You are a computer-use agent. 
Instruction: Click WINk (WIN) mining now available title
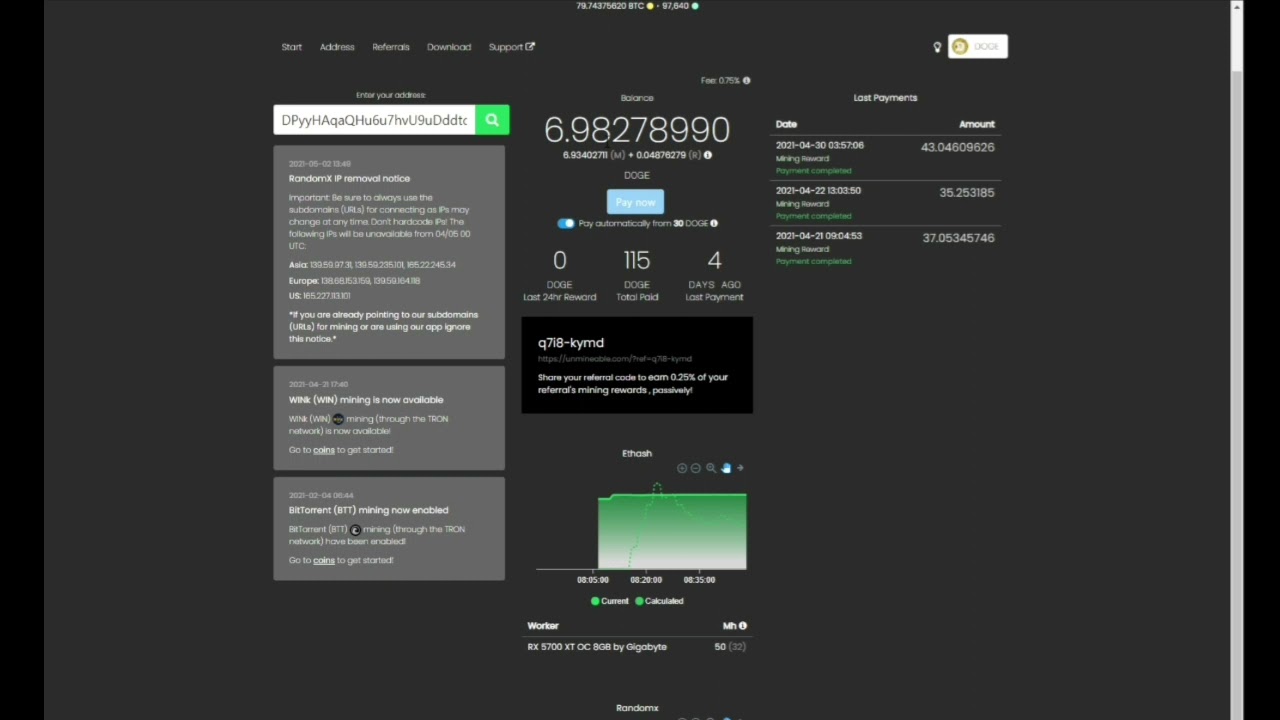[x=366, y=400]
